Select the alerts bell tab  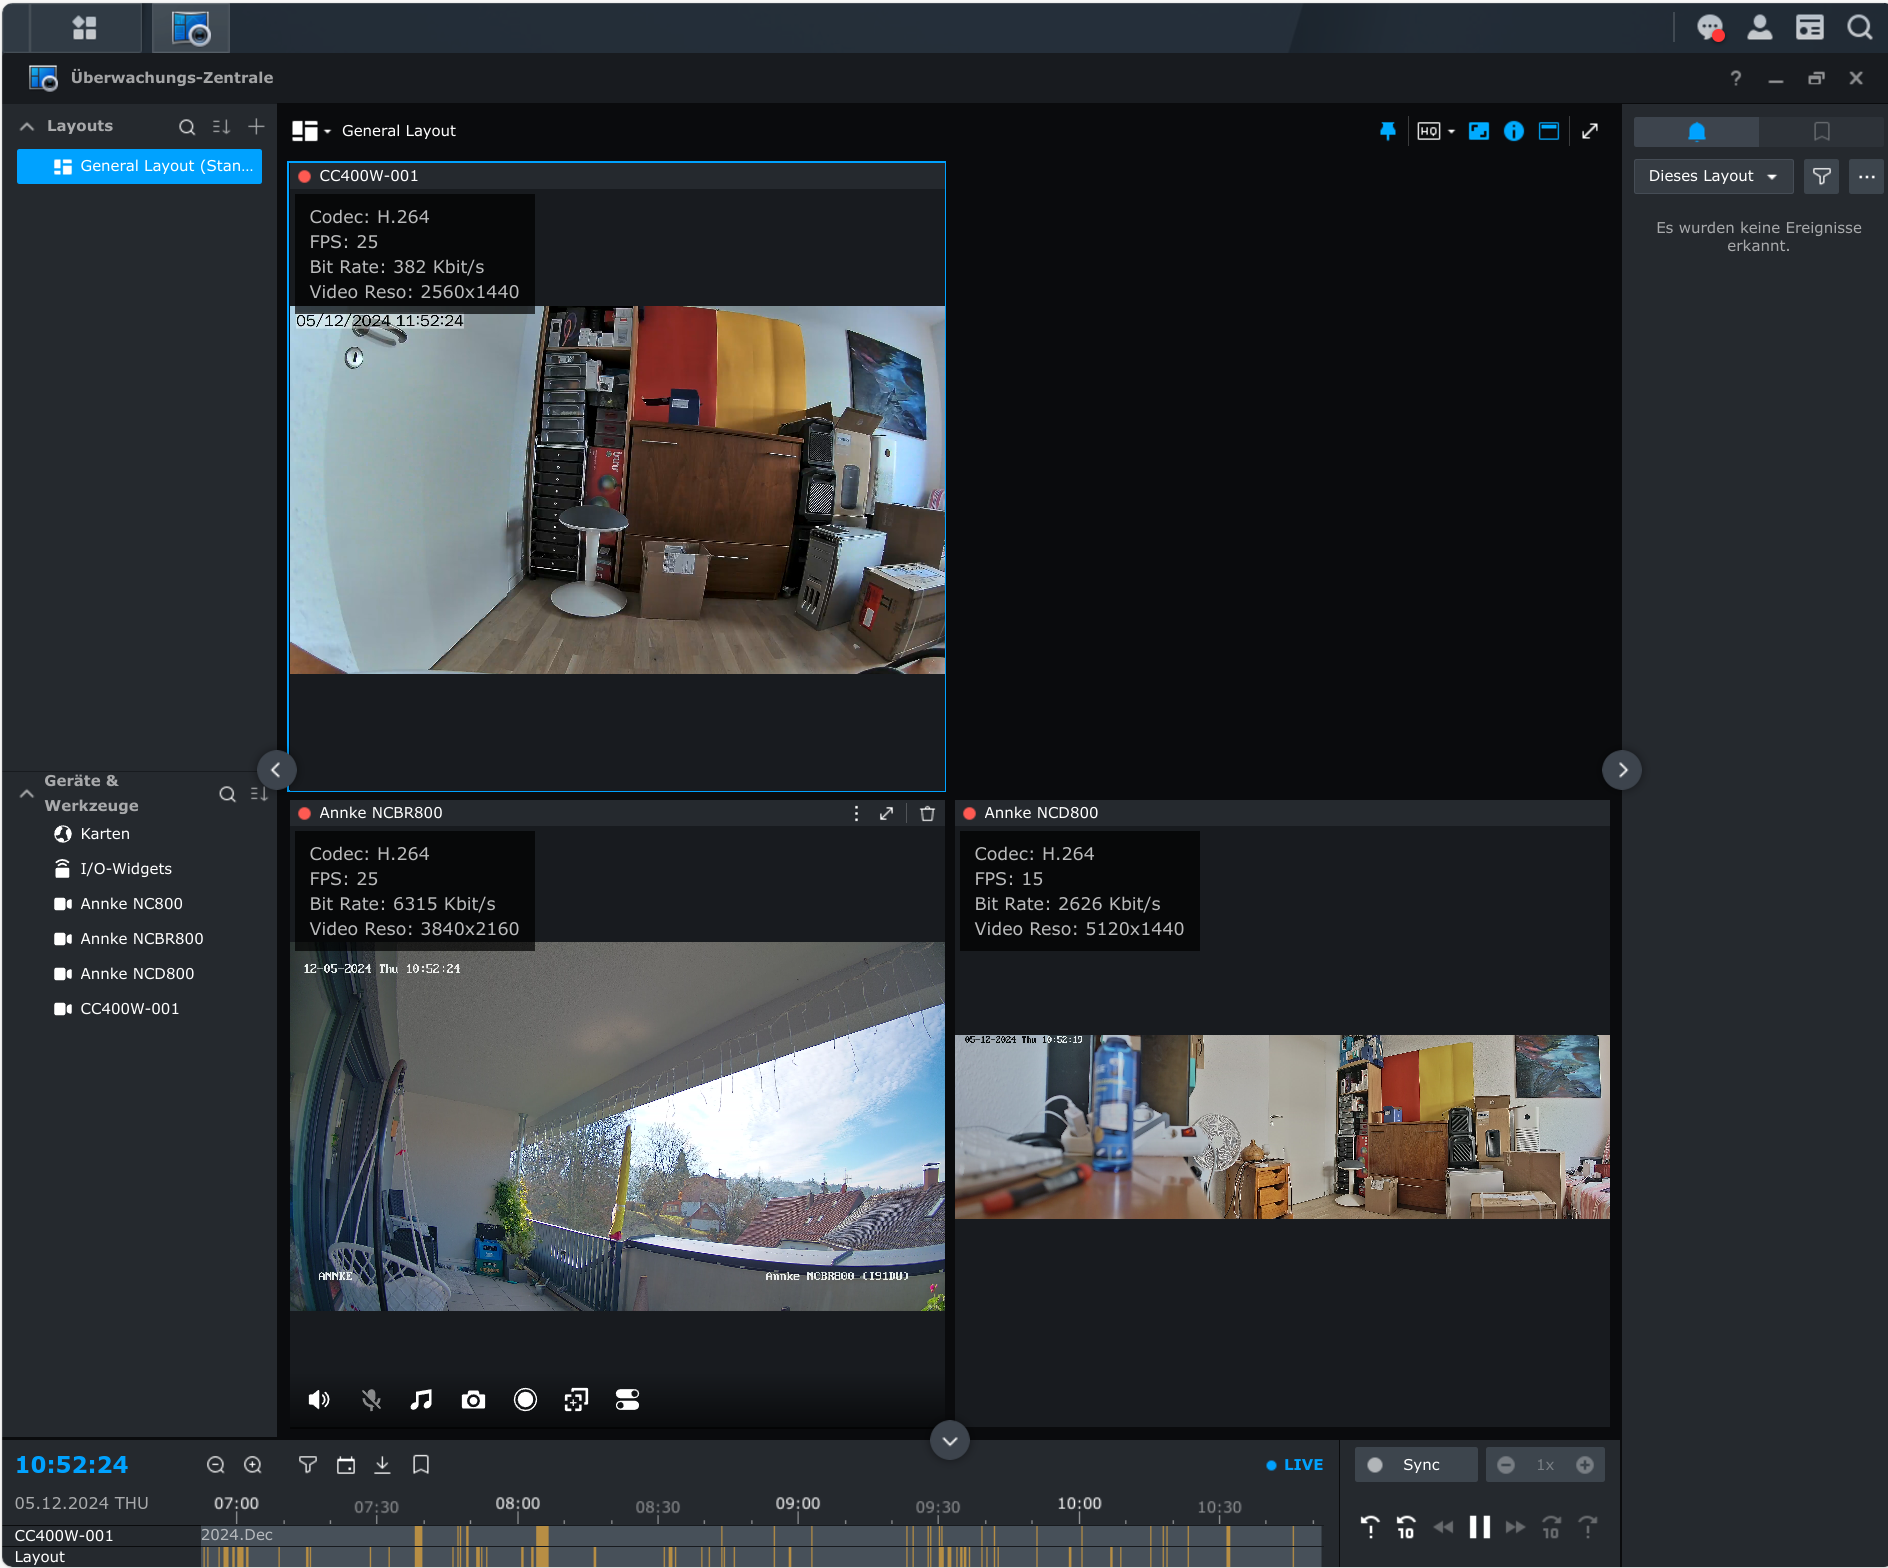click(1696, 131)
